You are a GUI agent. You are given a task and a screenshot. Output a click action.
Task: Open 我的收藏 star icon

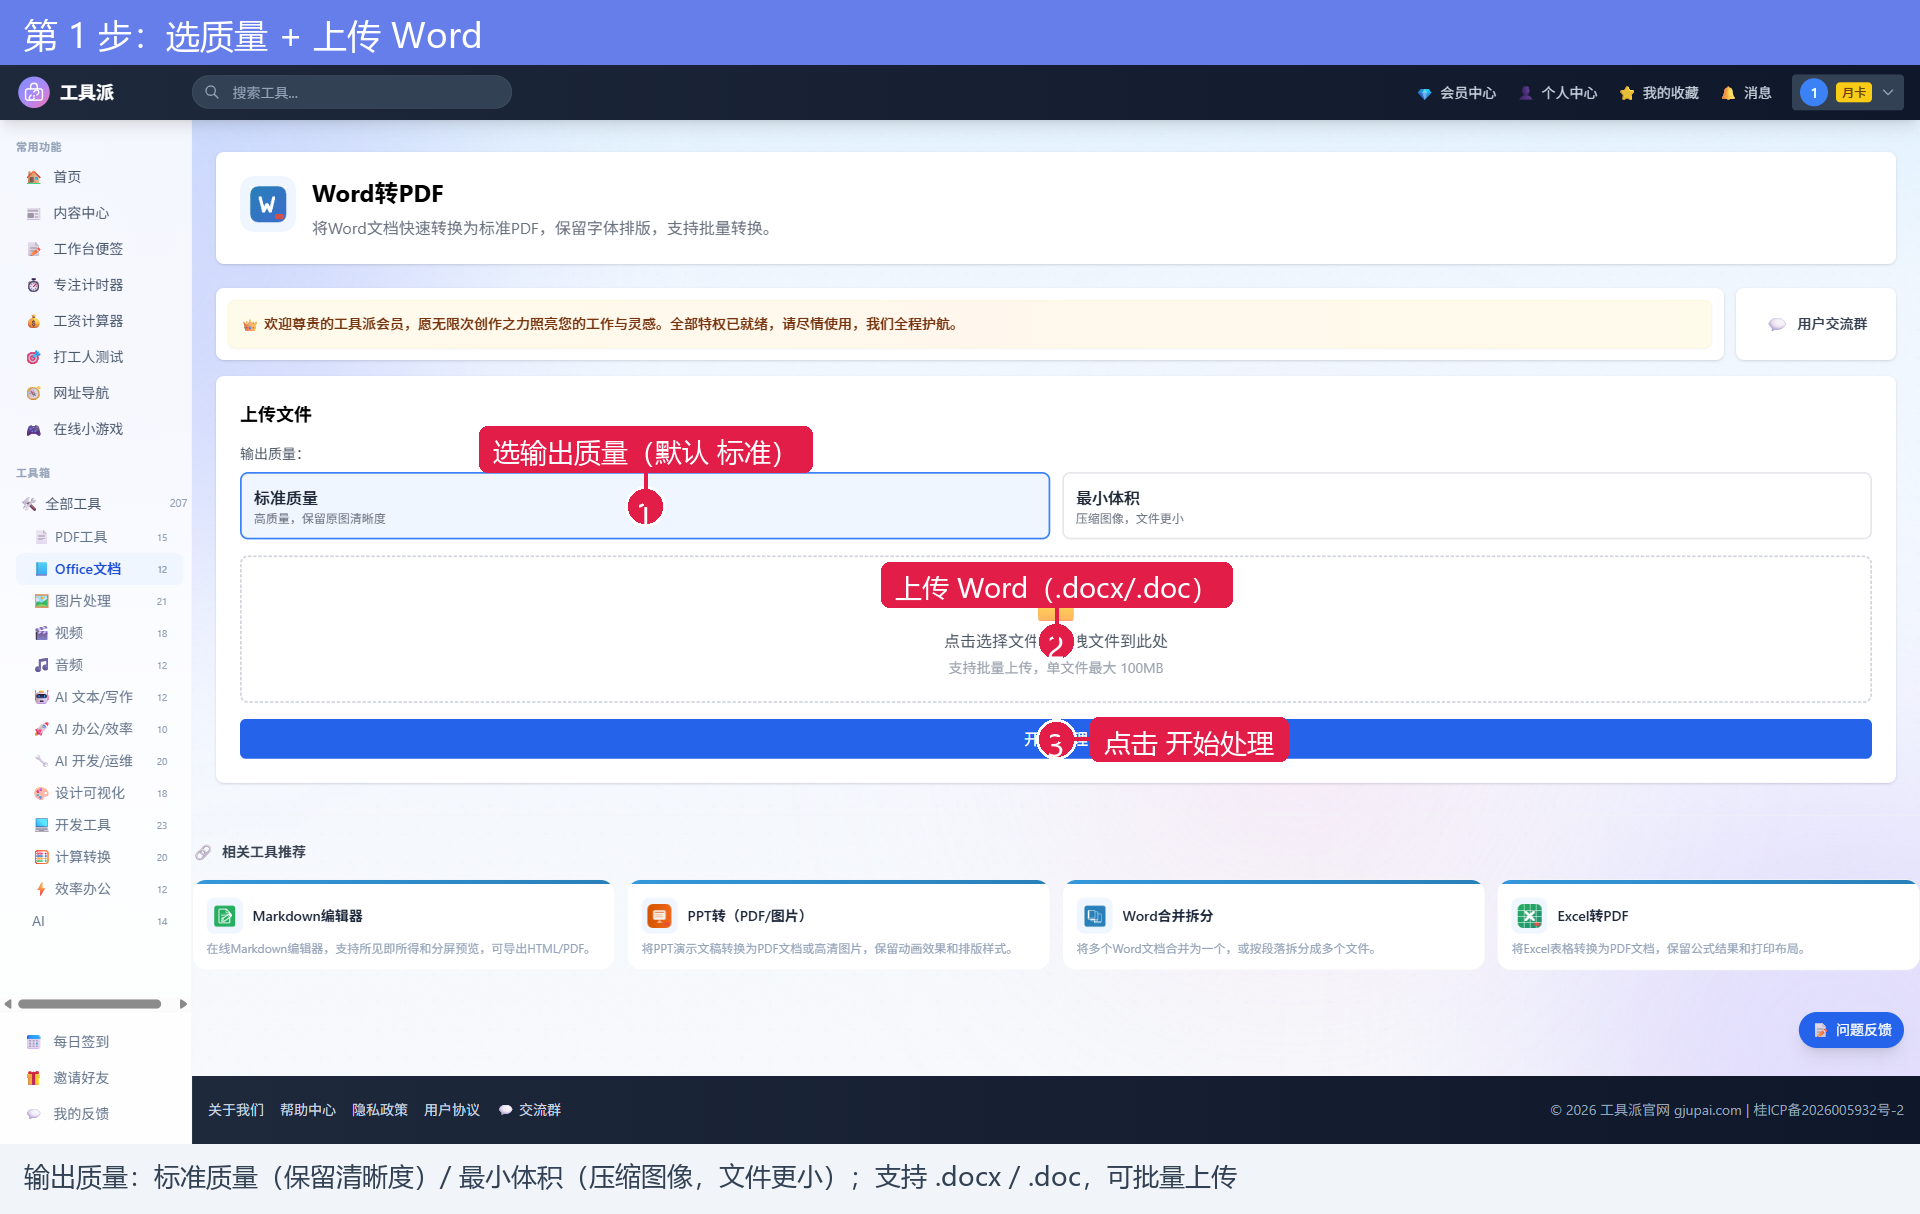pos(1627,93)
